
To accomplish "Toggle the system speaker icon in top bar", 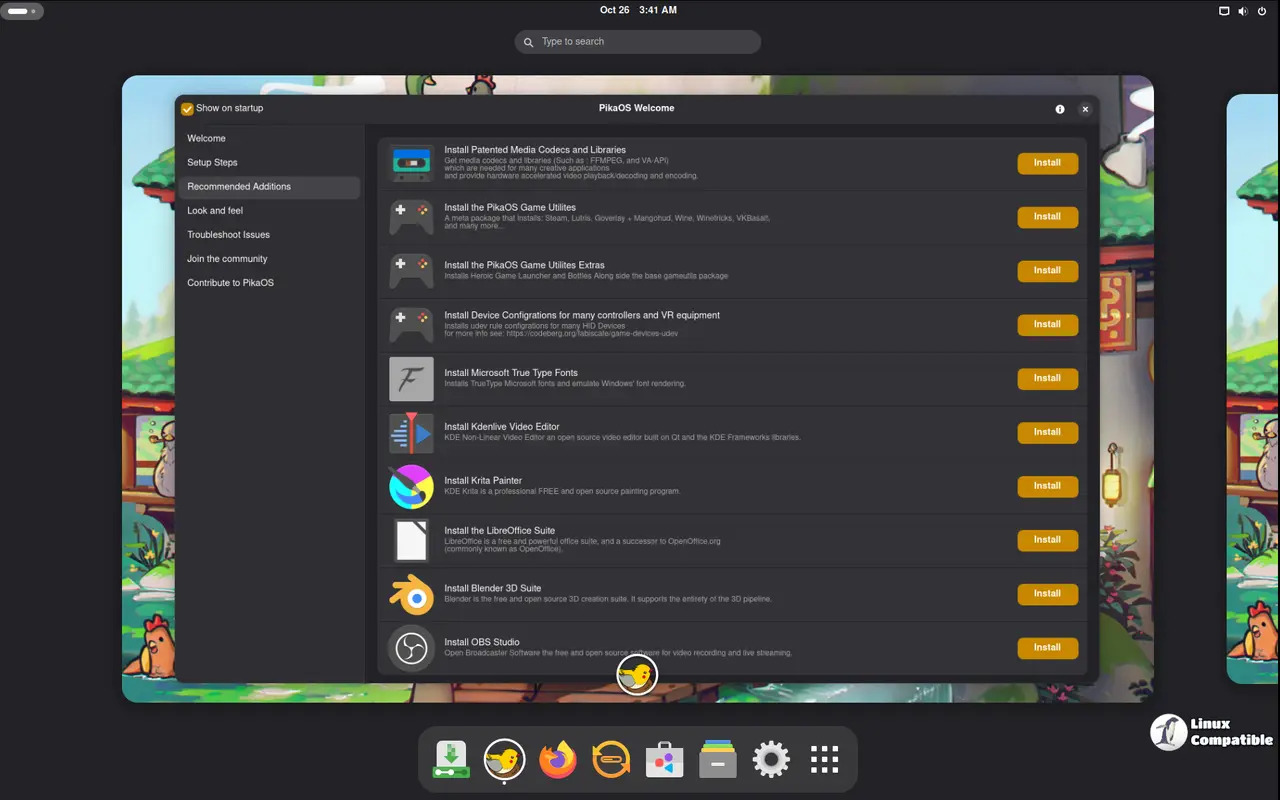I will click(x=1242, y=11).
